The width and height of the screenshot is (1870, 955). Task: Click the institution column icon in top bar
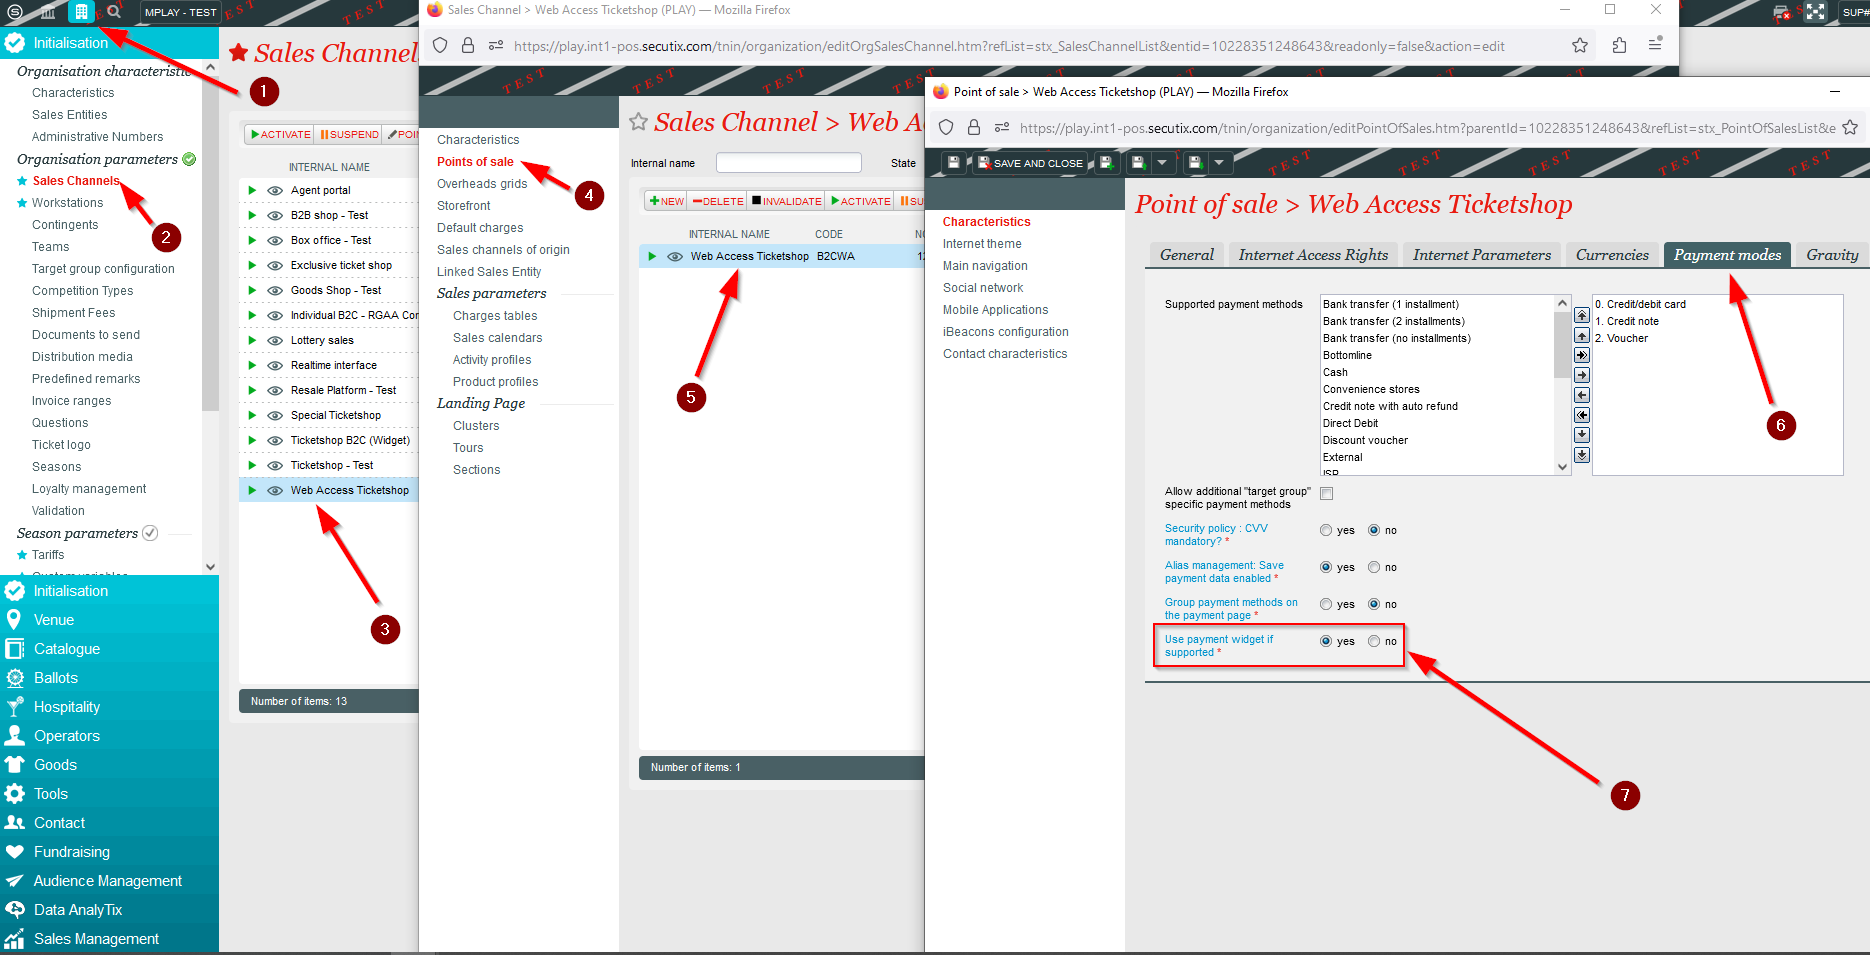(48, 12)
